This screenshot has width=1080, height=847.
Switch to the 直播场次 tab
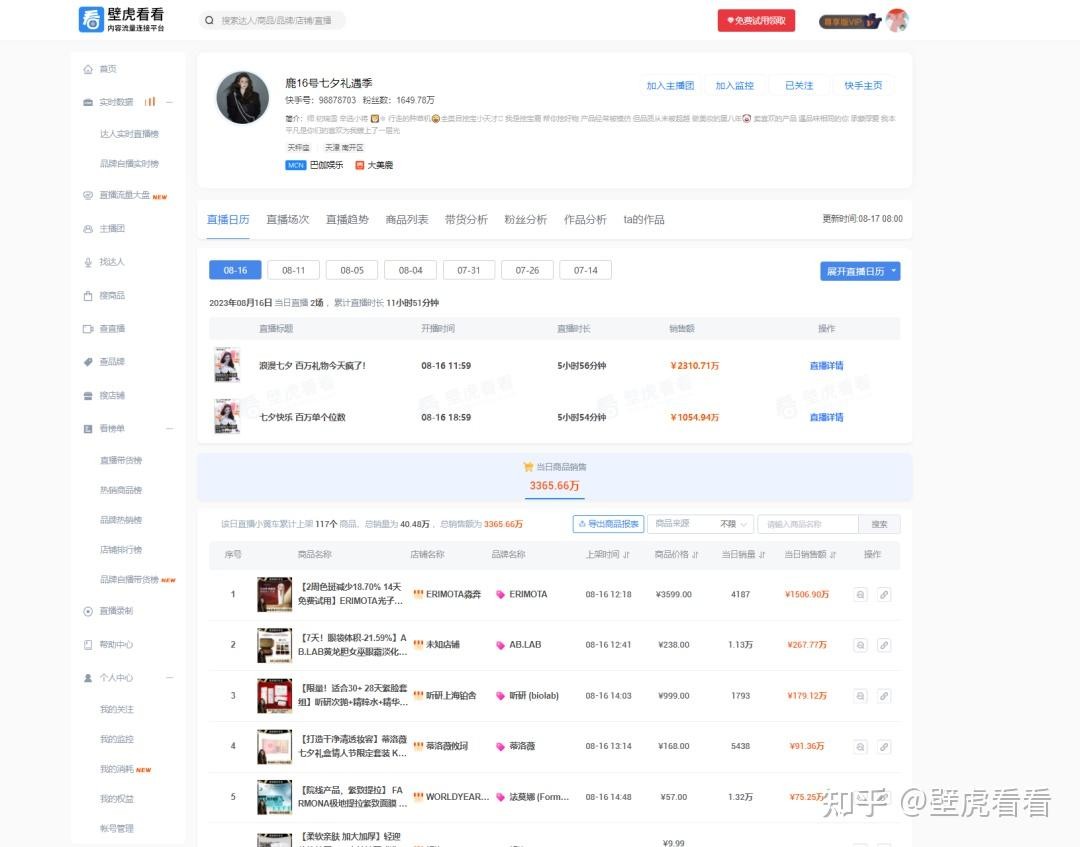tap(287, 220)
